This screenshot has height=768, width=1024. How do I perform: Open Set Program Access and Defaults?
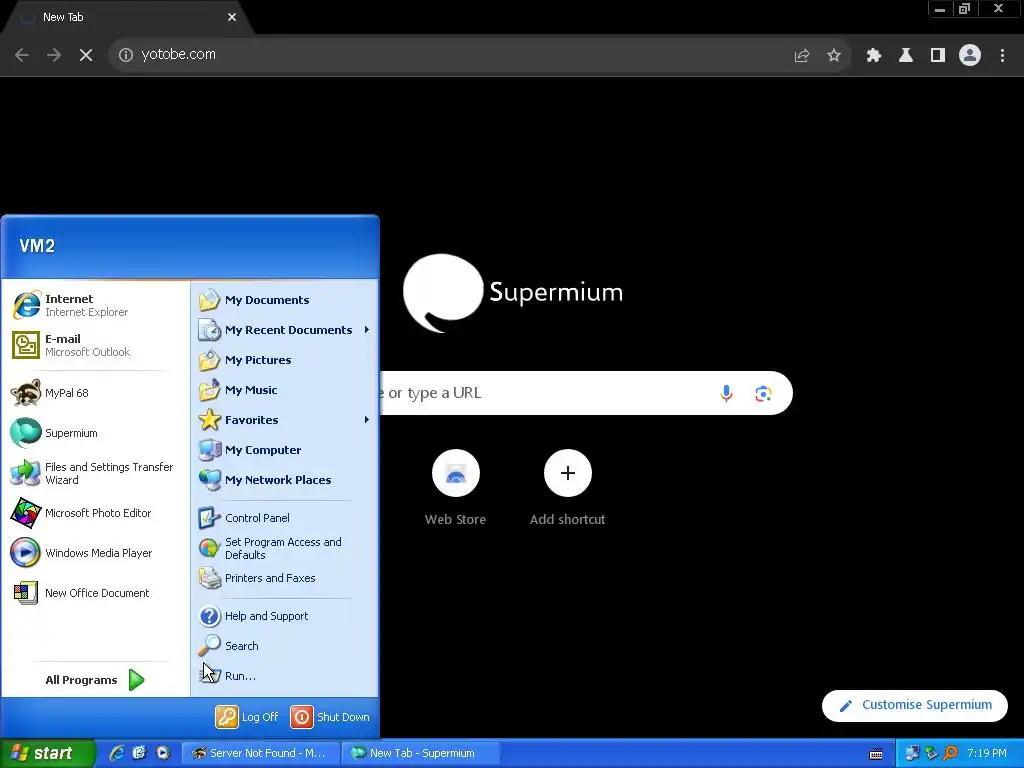point(285,549)
